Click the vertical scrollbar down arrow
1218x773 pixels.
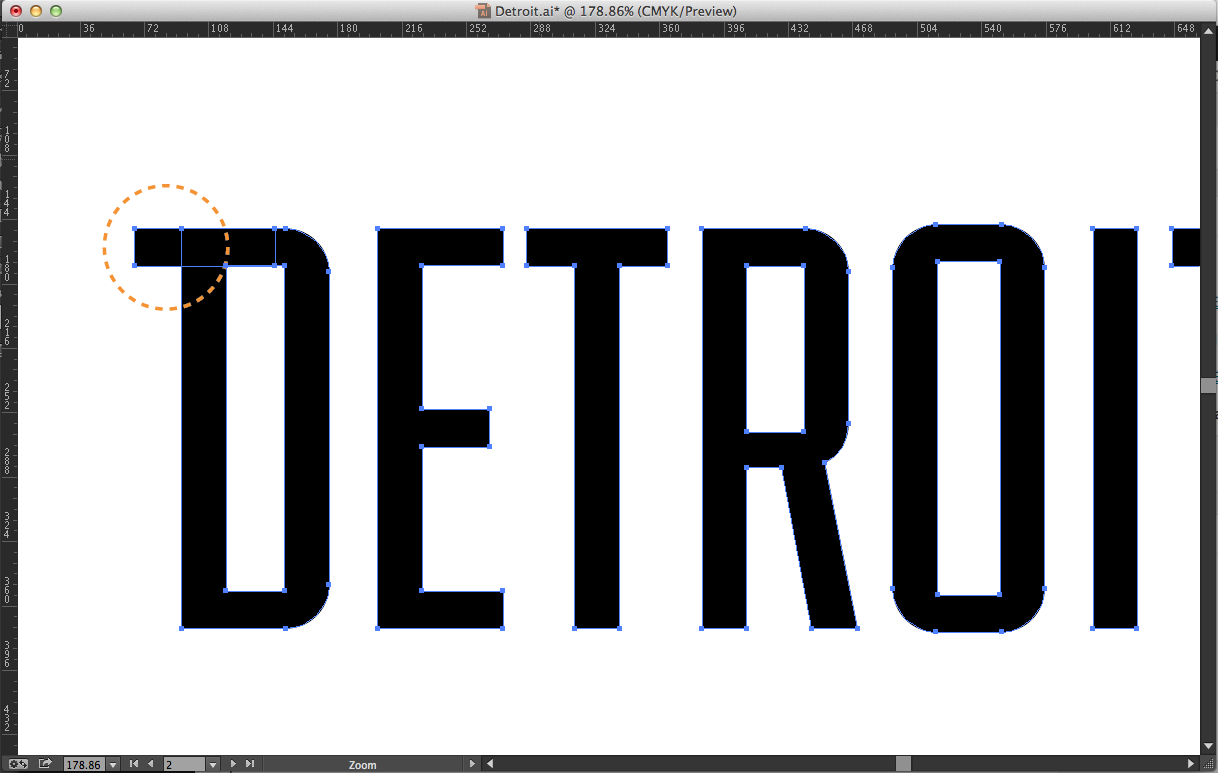coord(1209,746)
